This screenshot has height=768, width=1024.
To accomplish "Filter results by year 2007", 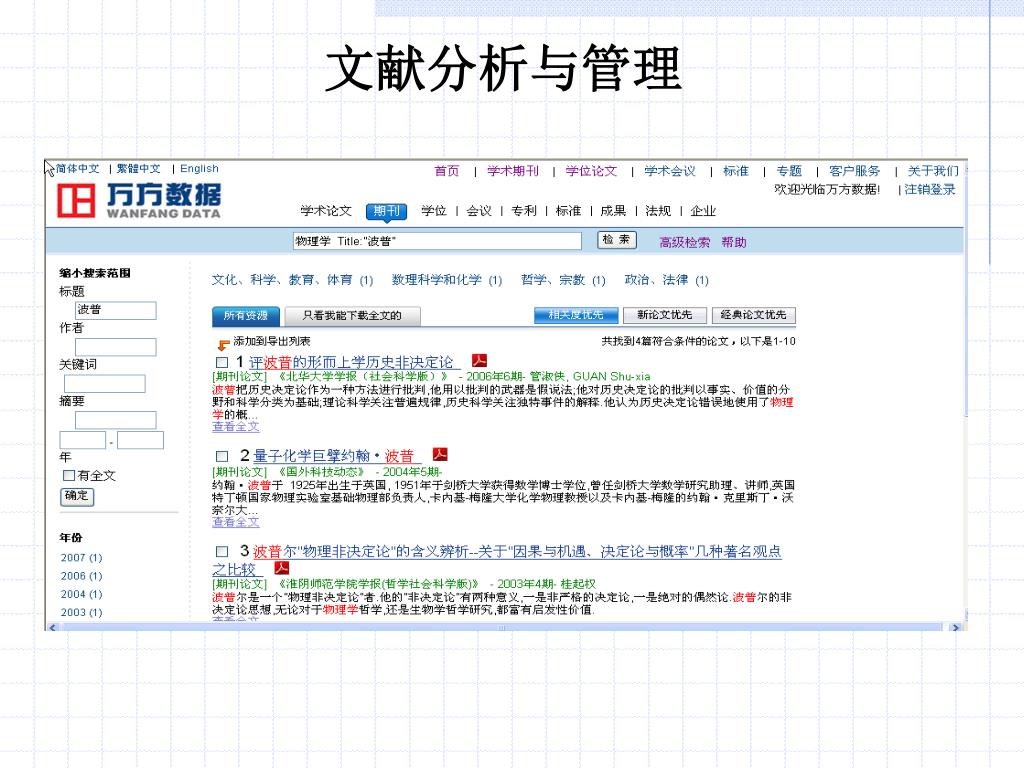I will 82,558.
